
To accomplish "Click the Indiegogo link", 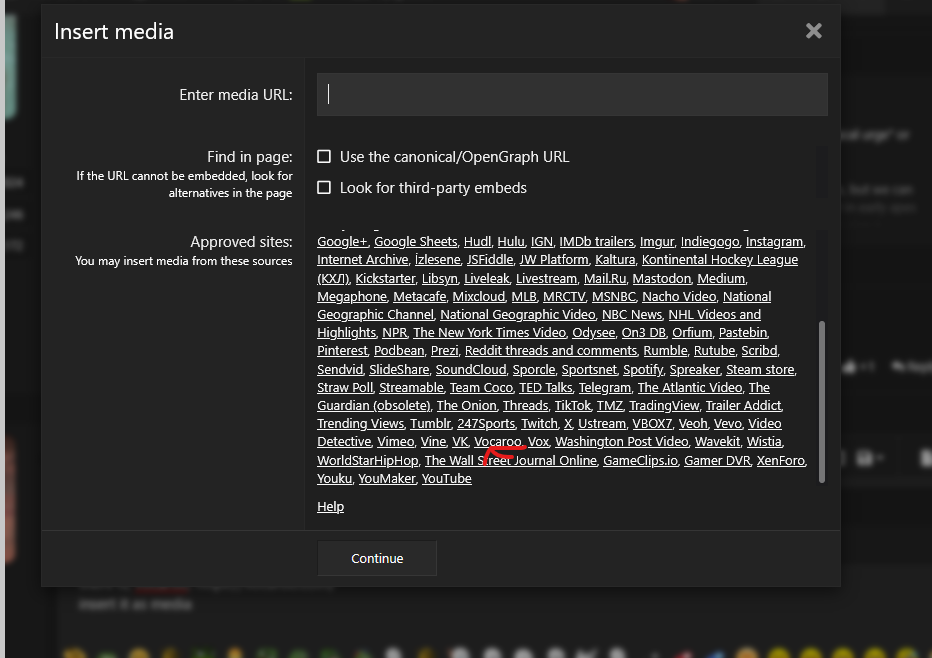I will [x=710, y=241].
